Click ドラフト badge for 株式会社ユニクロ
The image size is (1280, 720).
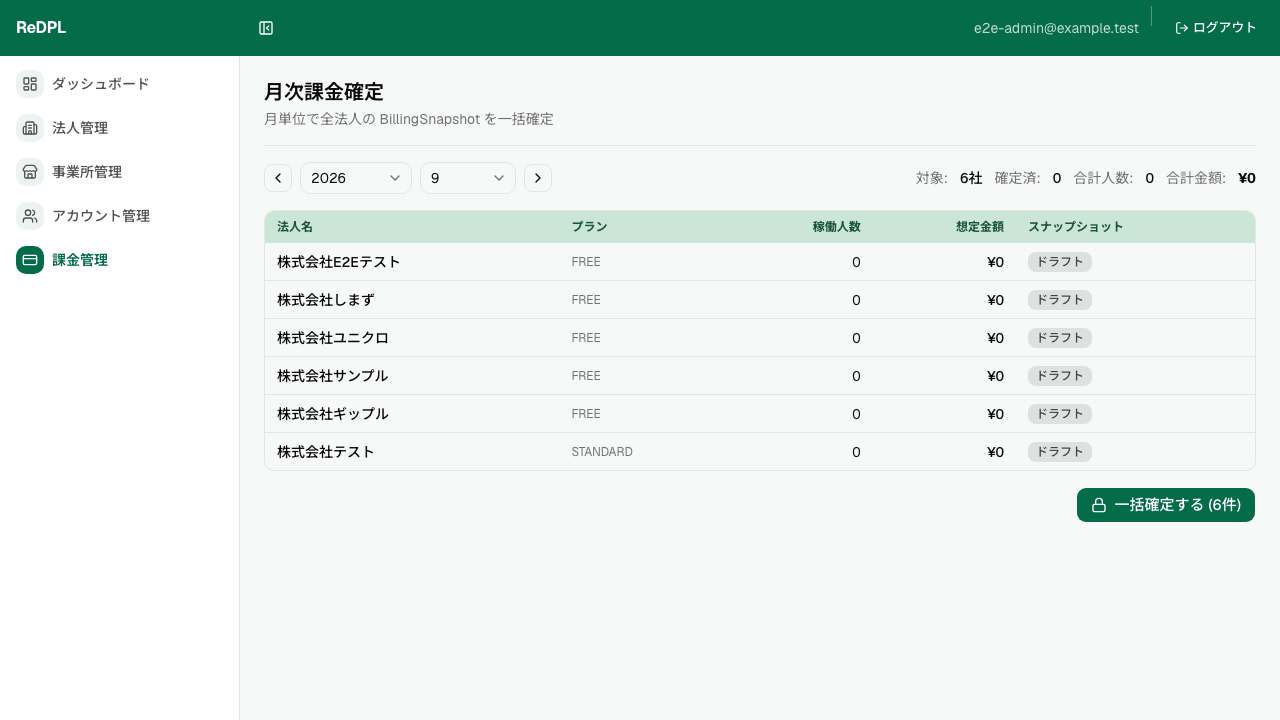(1060, 338)
